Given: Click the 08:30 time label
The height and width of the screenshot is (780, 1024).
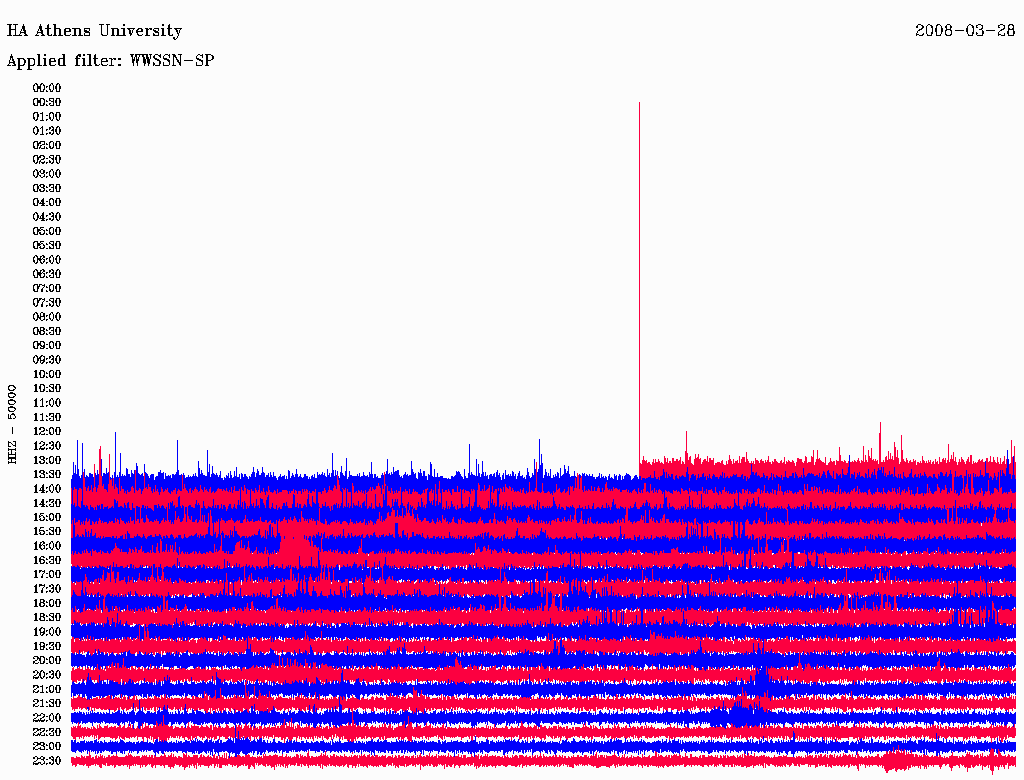Looking at the screenshot, I should tap(47, 331).
